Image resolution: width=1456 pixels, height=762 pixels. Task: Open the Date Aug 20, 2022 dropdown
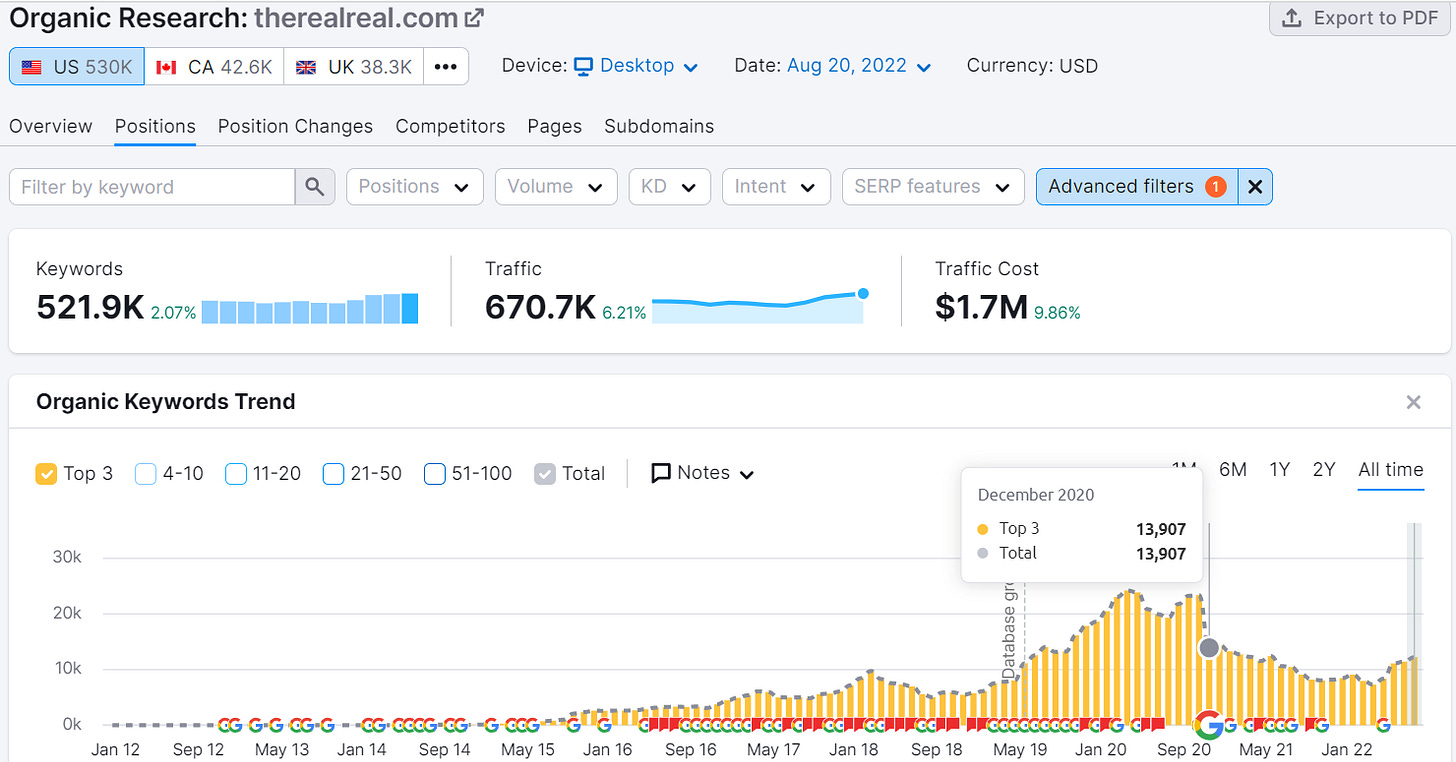pos(859,66)
